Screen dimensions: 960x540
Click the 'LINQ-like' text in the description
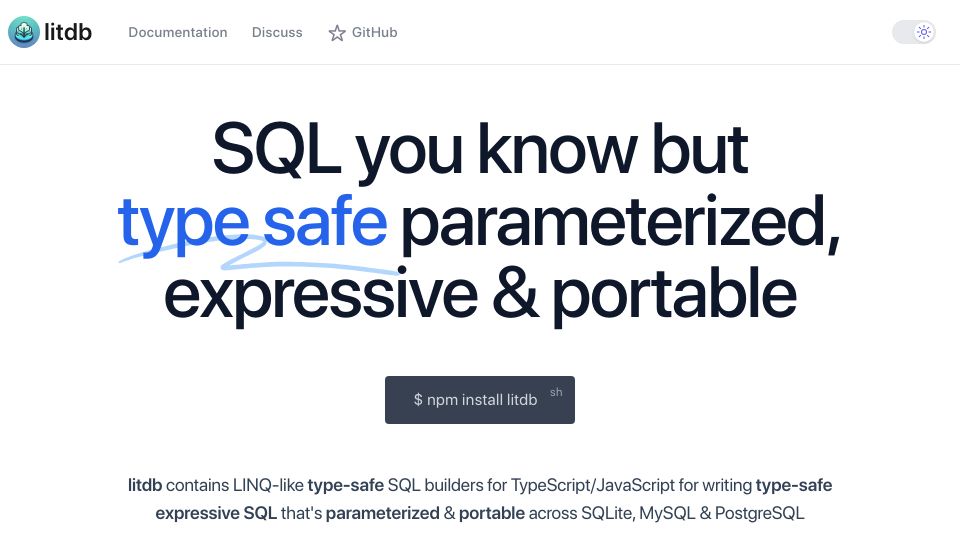[x=268, y=486]
